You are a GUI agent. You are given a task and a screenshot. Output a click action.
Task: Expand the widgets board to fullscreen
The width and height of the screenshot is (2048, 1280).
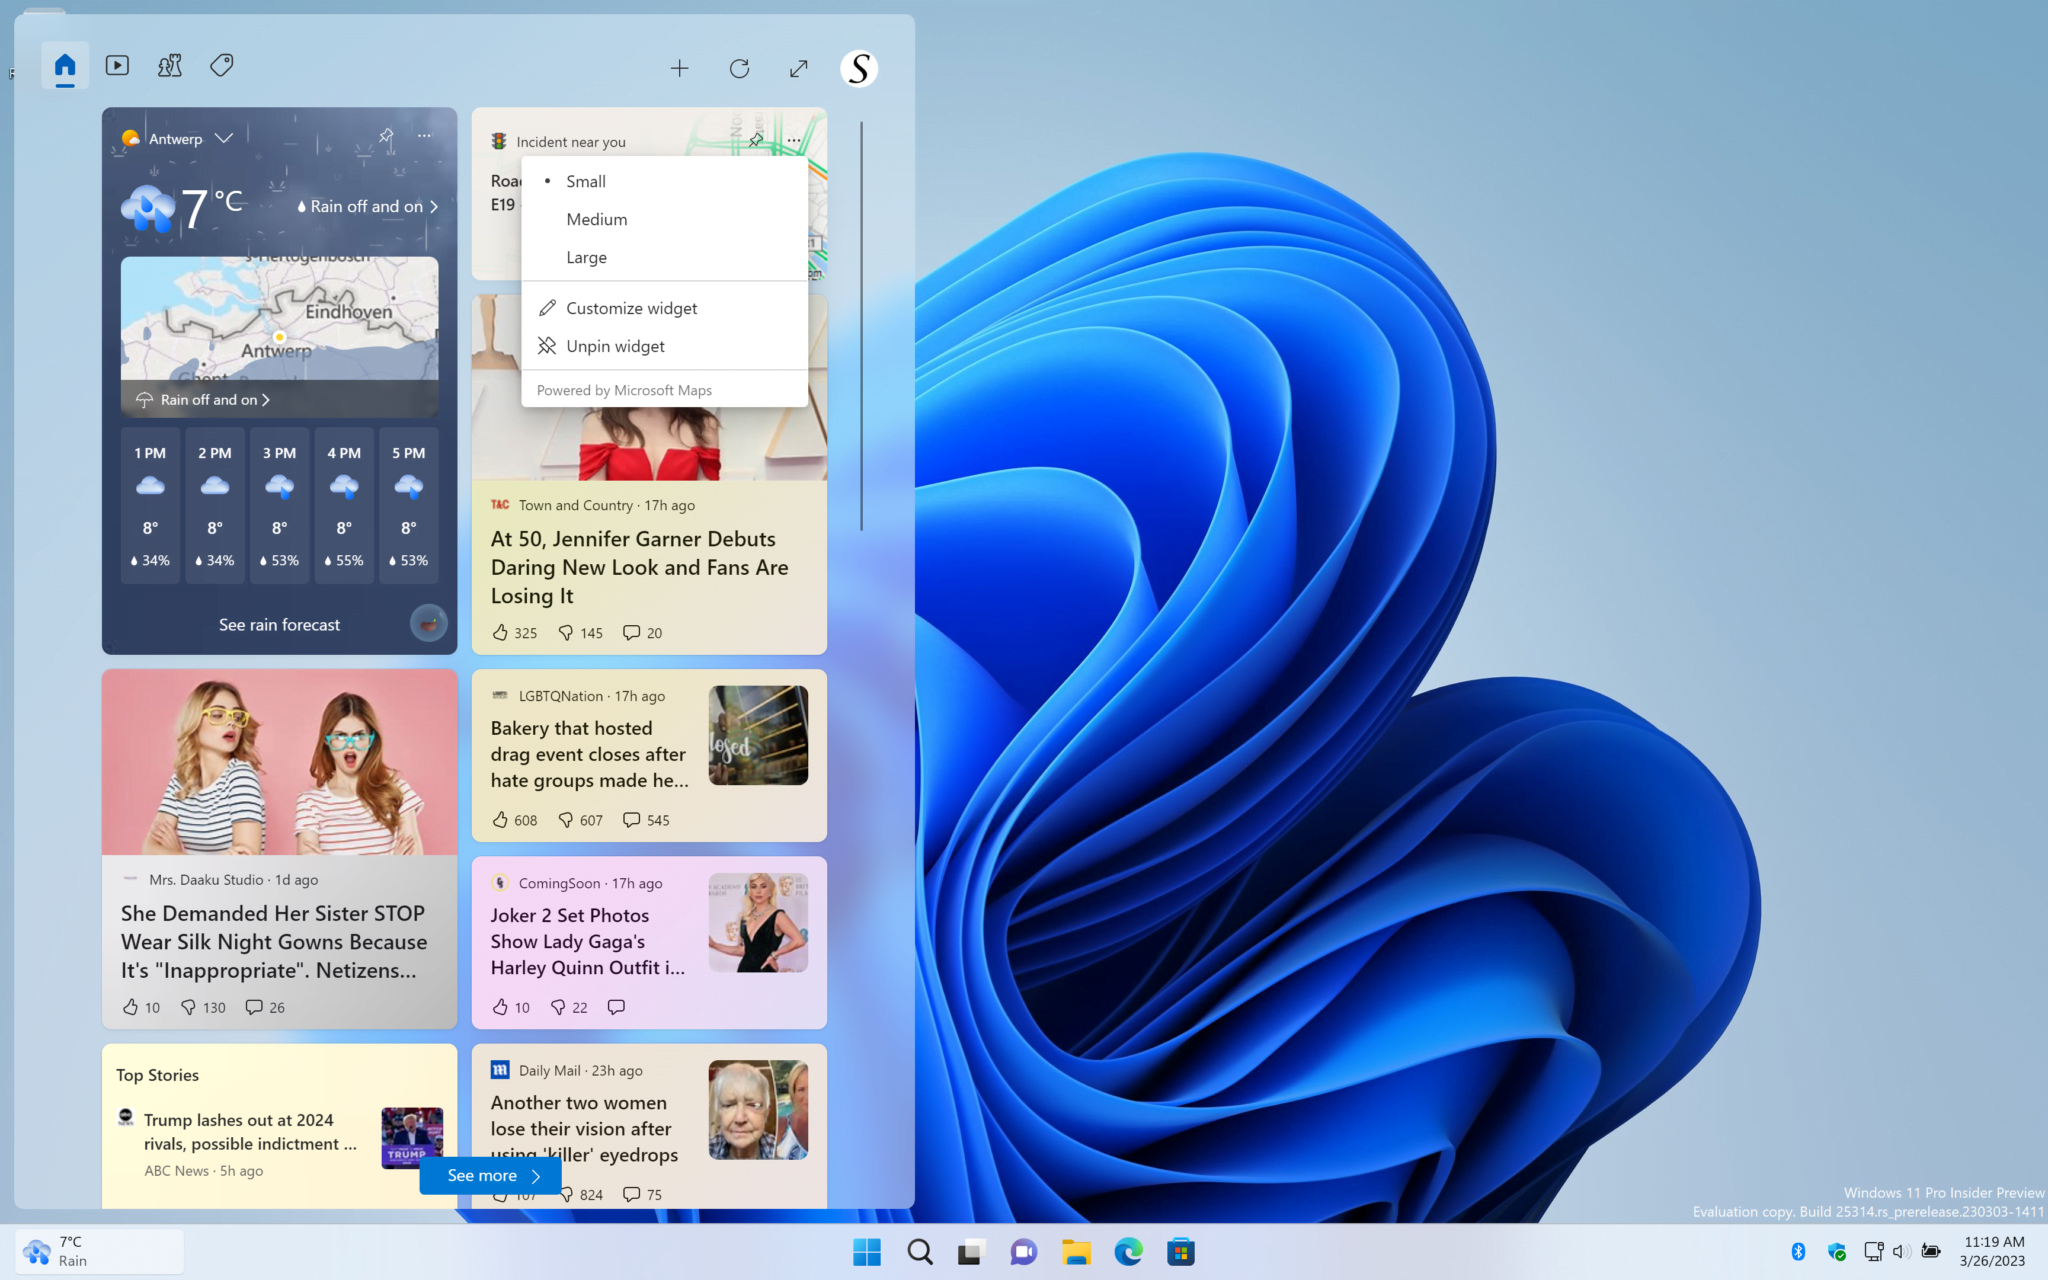pos(798,68)
